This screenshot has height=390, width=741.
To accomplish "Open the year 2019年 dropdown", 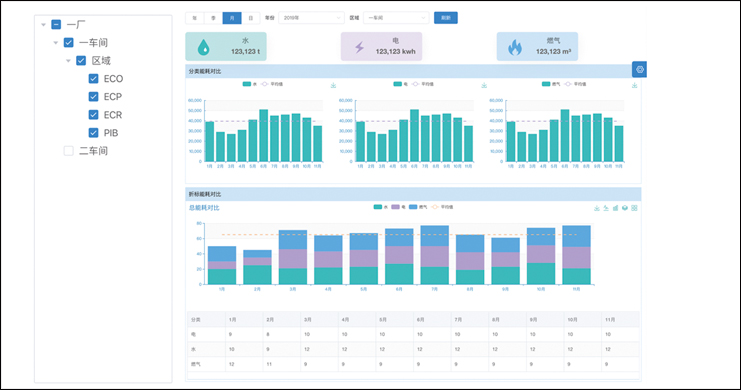I will tap(311, 18).
